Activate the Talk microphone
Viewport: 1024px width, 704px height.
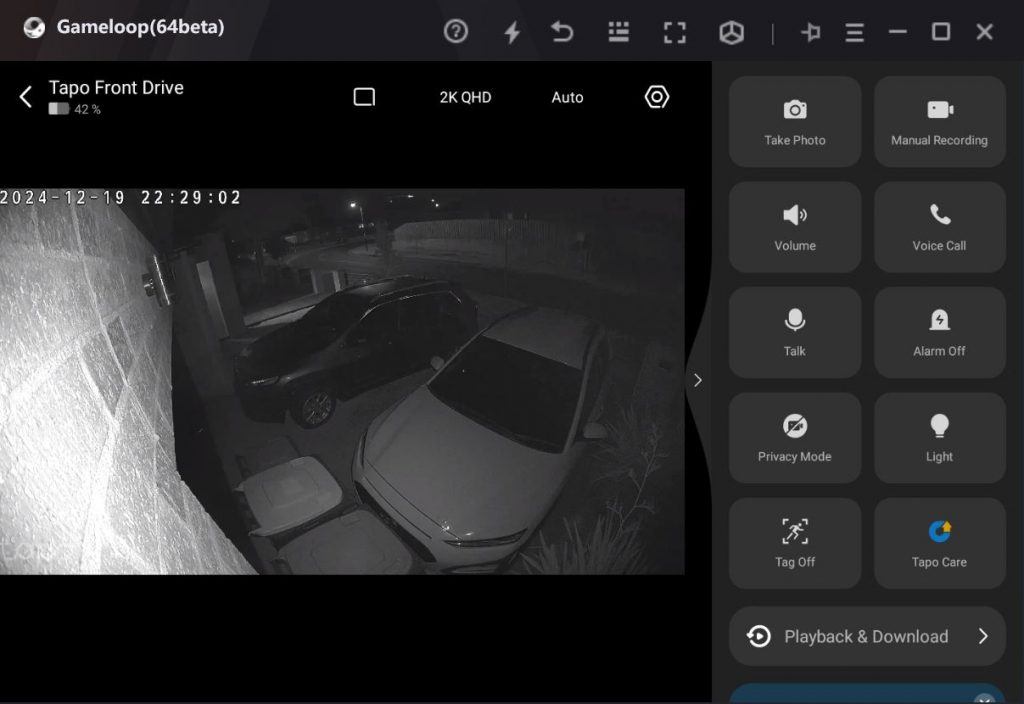(x=794, y=332)
